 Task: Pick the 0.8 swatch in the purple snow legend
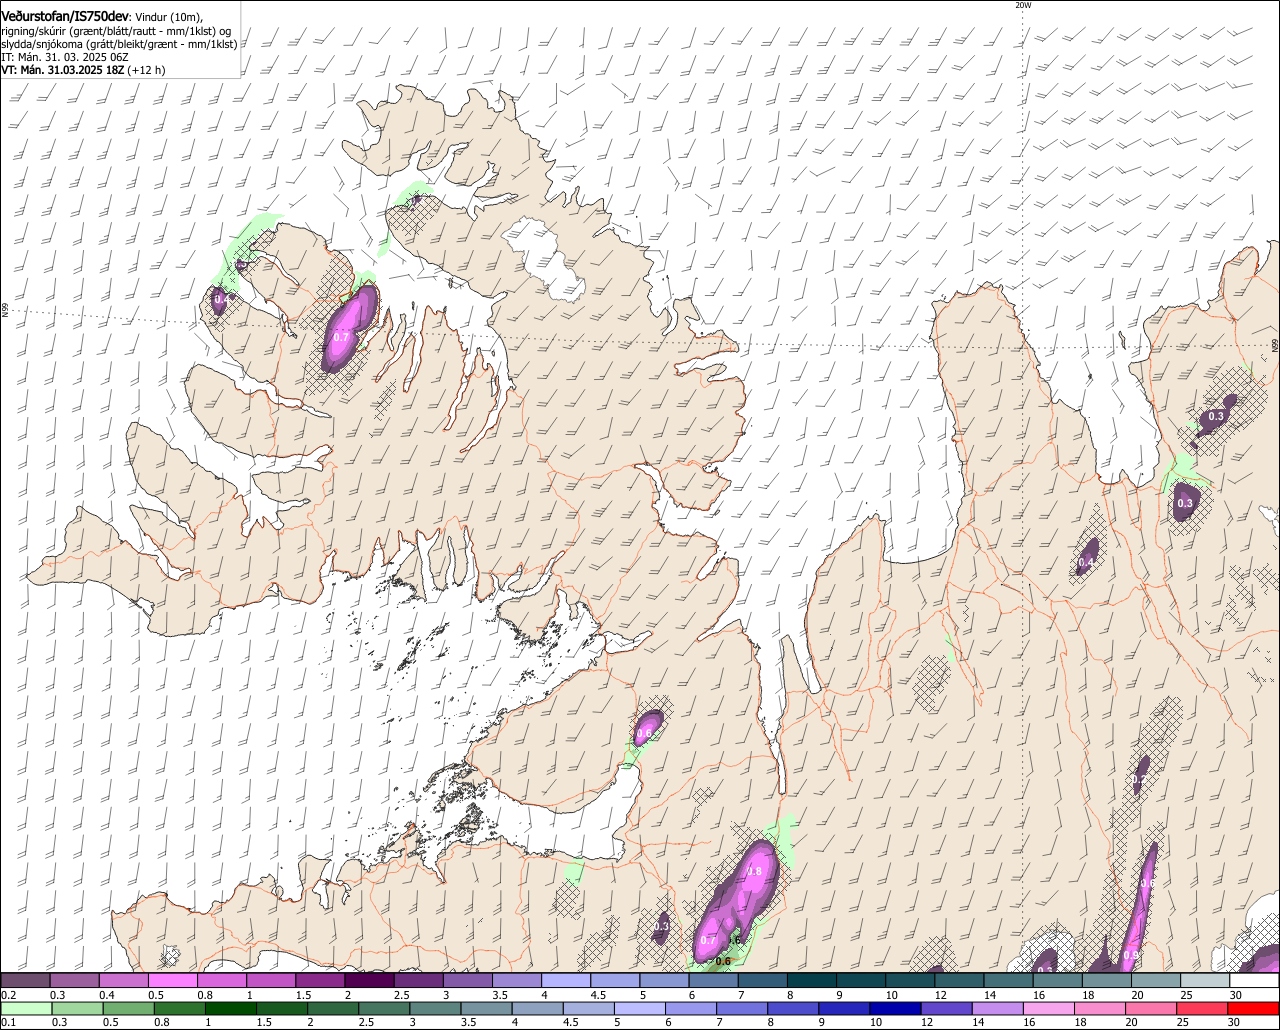point(220,981)
